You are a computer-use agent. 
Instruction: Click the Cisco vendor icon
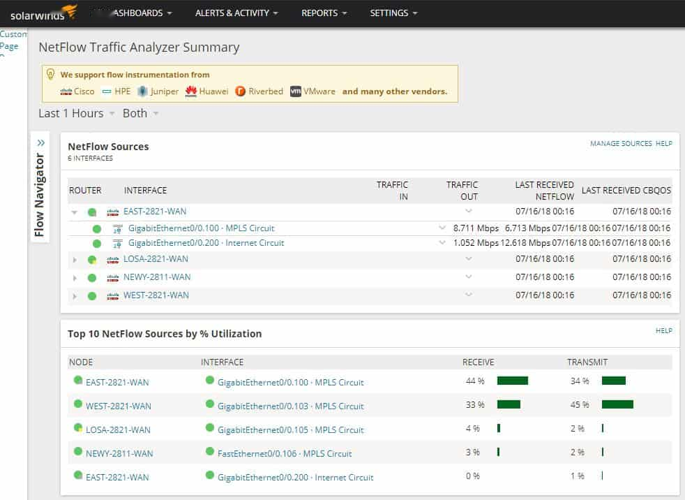coord(66,91)
